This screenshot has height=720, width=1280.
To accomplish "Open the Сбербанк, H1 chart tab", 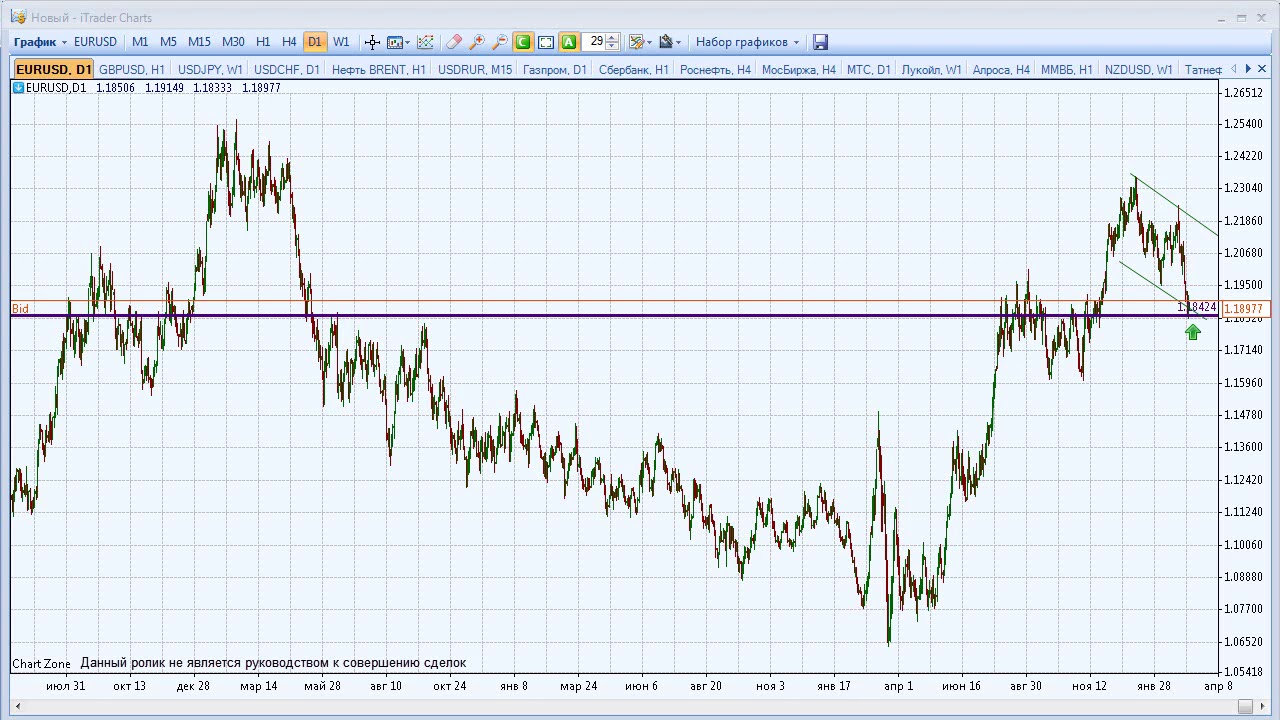I will tap(633, 70).
